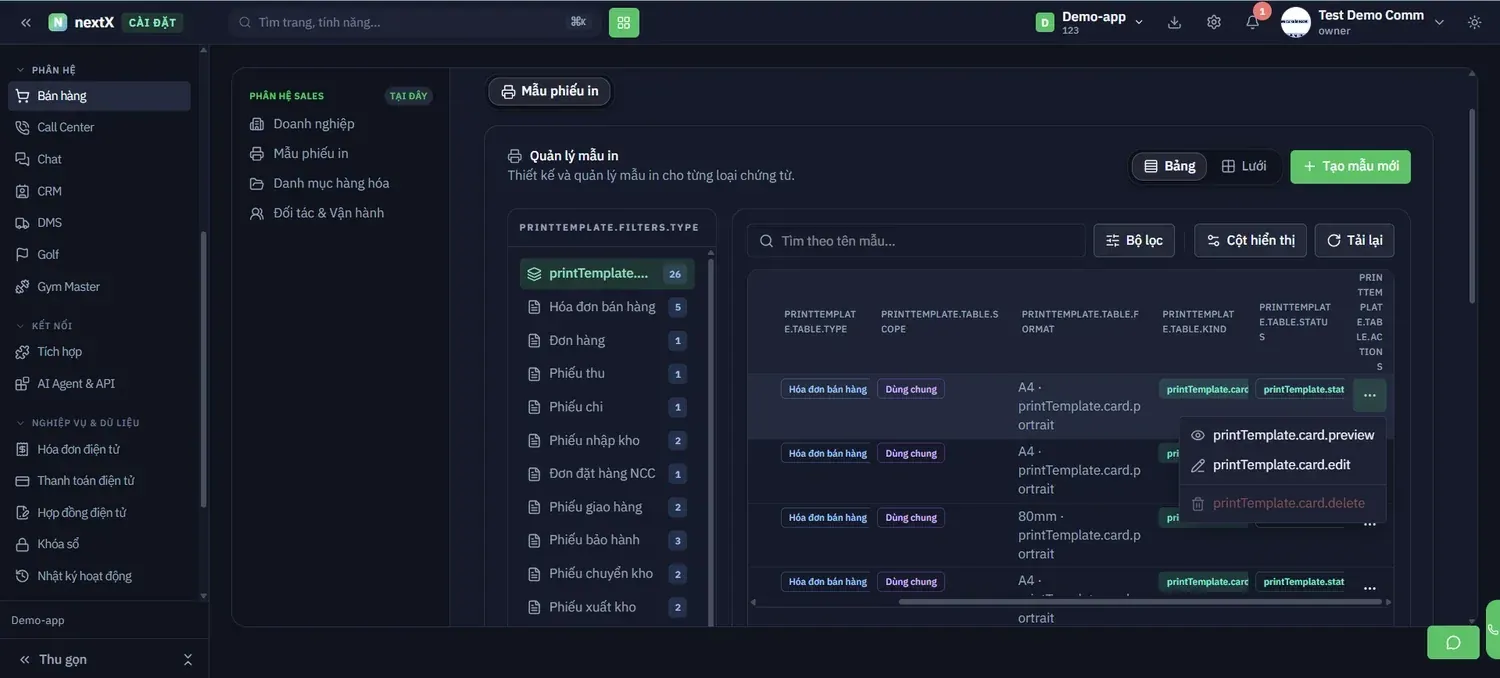Screen dimensions: 1500x678
Task: Open CRM module
Action: [99, 191]
